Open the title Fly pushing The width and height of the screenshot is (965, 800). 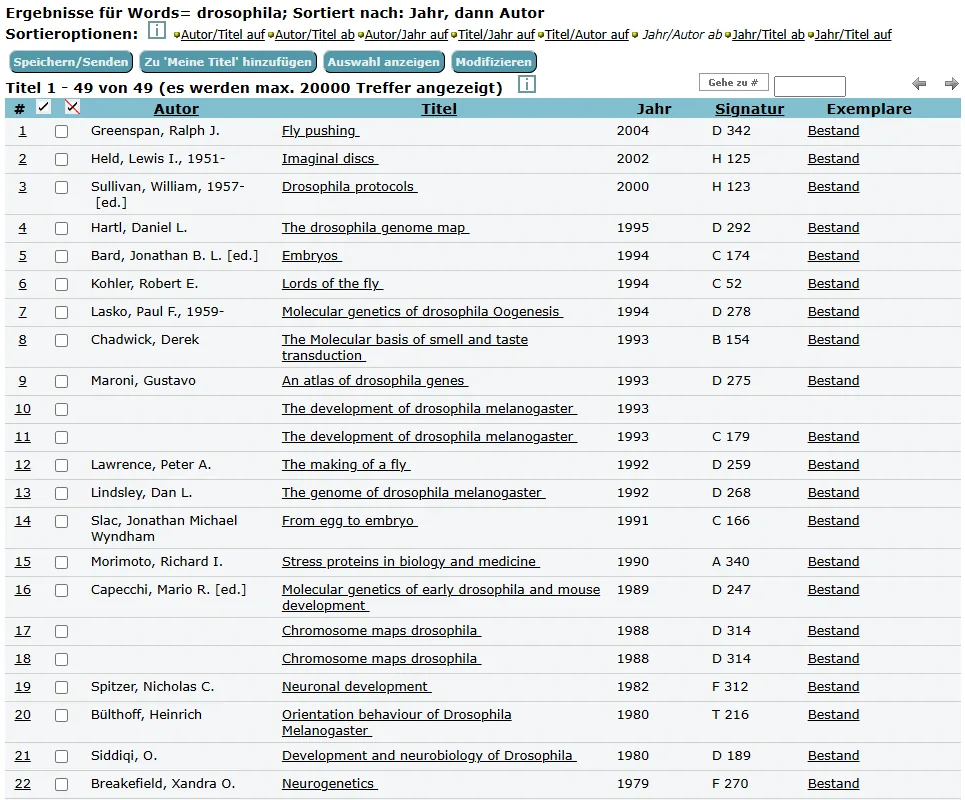pyautogui.click(x=321, y=131)
